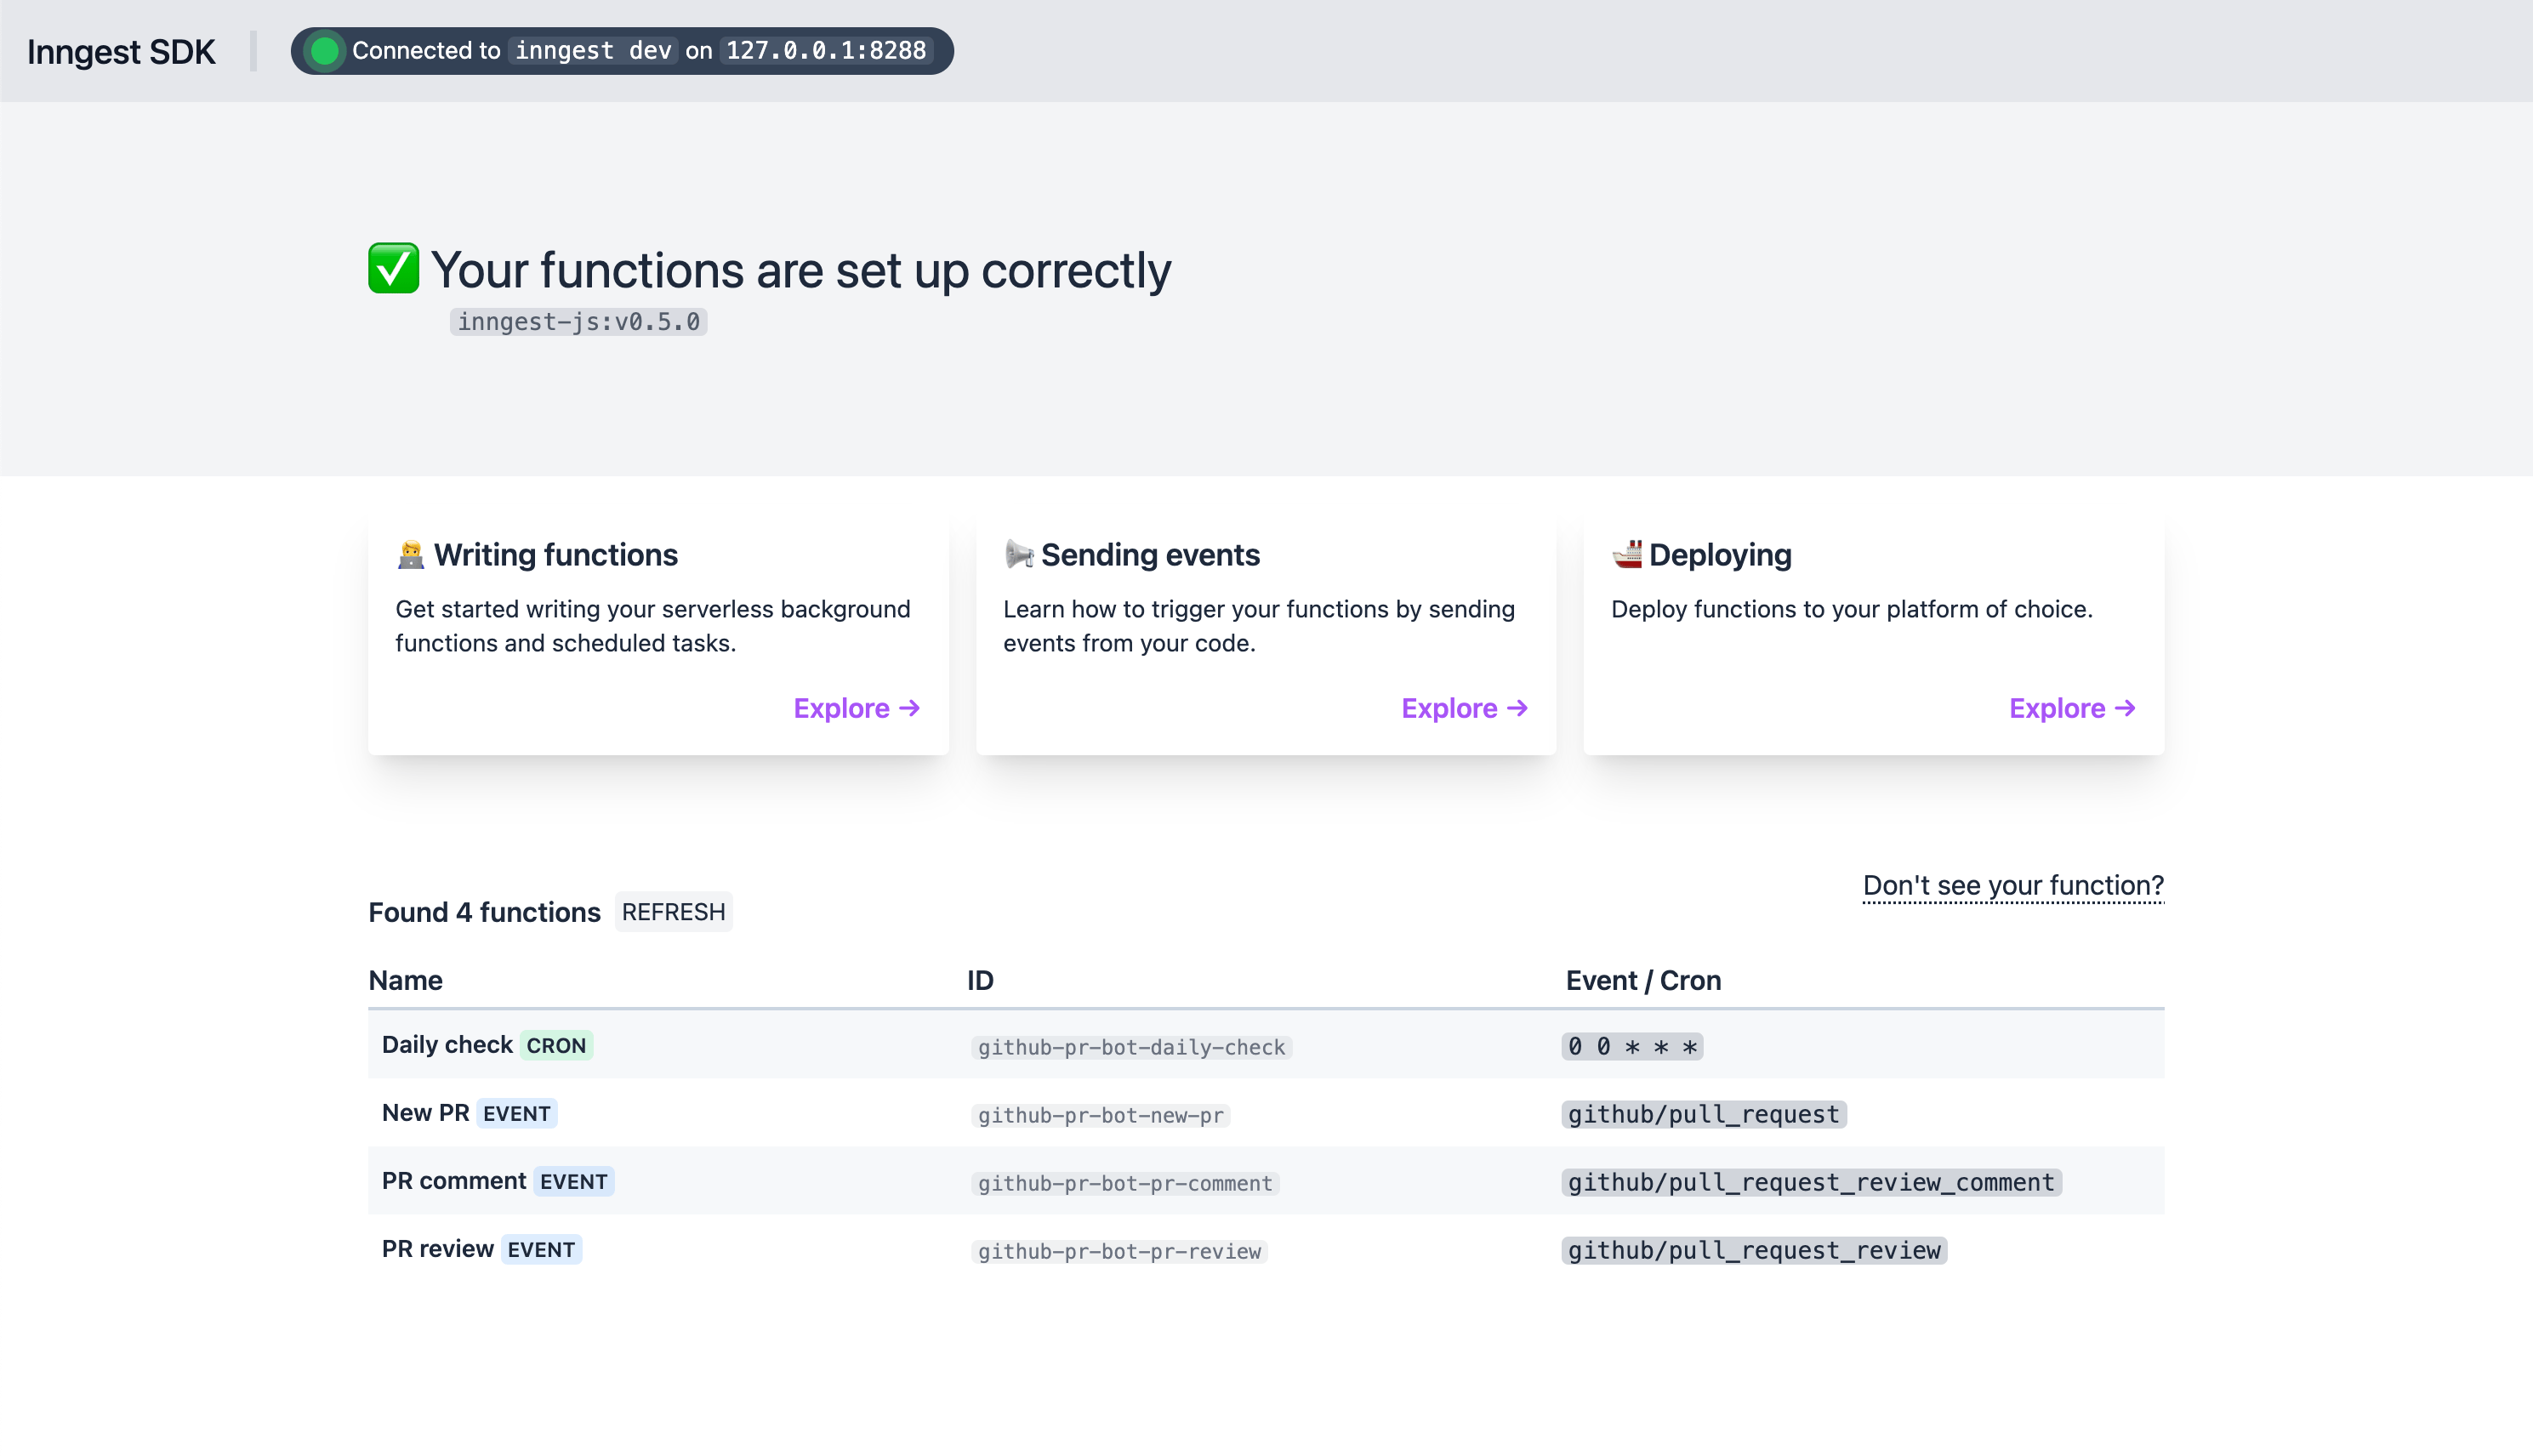Click the CRON badge on Daily check
The image size is (2533, 1456).
pos(556,1046)
